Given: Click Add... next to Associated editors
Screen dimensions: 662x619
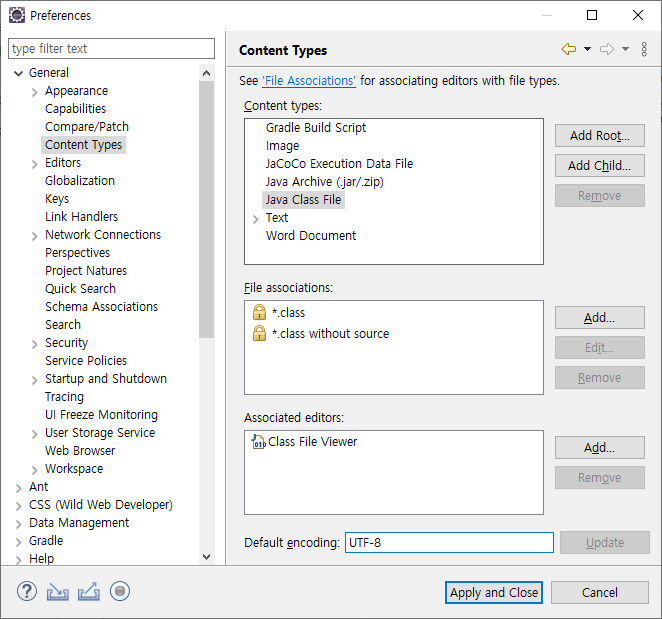Looking at the screenshot, I should [x=600, y=448].
